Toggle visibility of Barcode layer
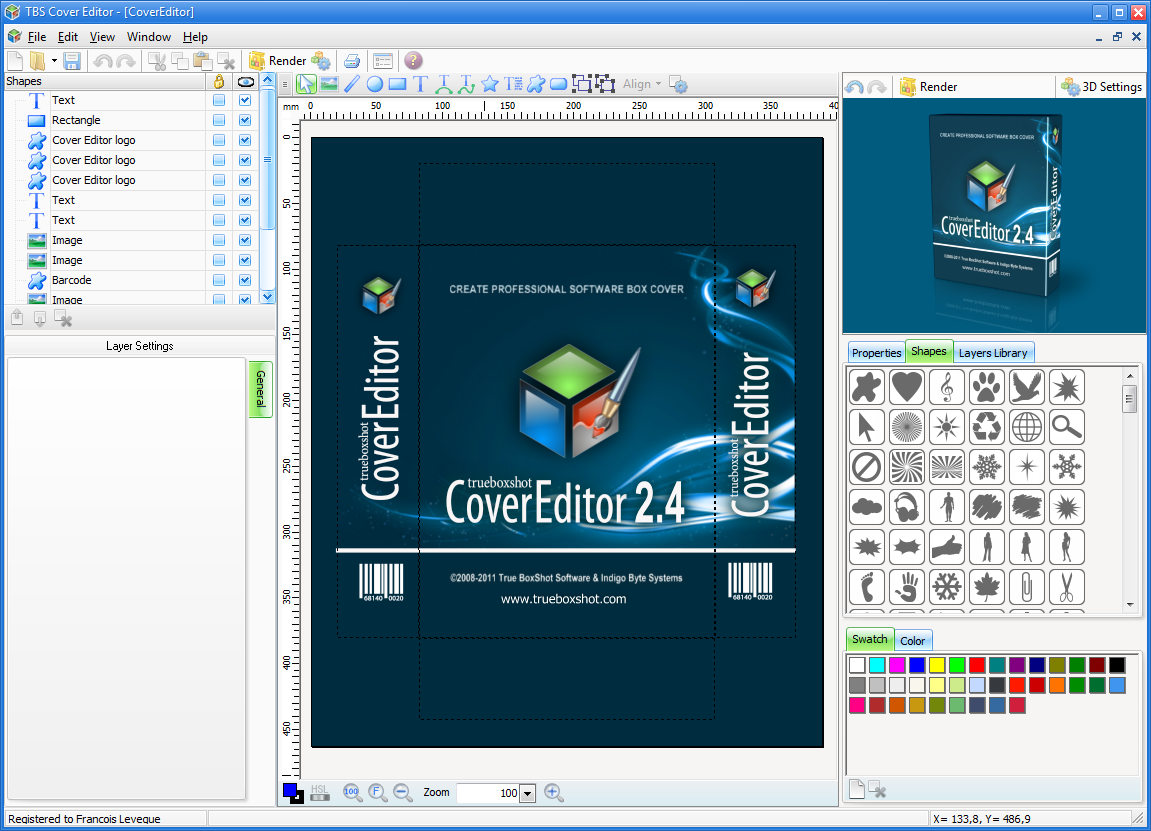This screenshot has width=1151, height=831. (x=245, y=280)
